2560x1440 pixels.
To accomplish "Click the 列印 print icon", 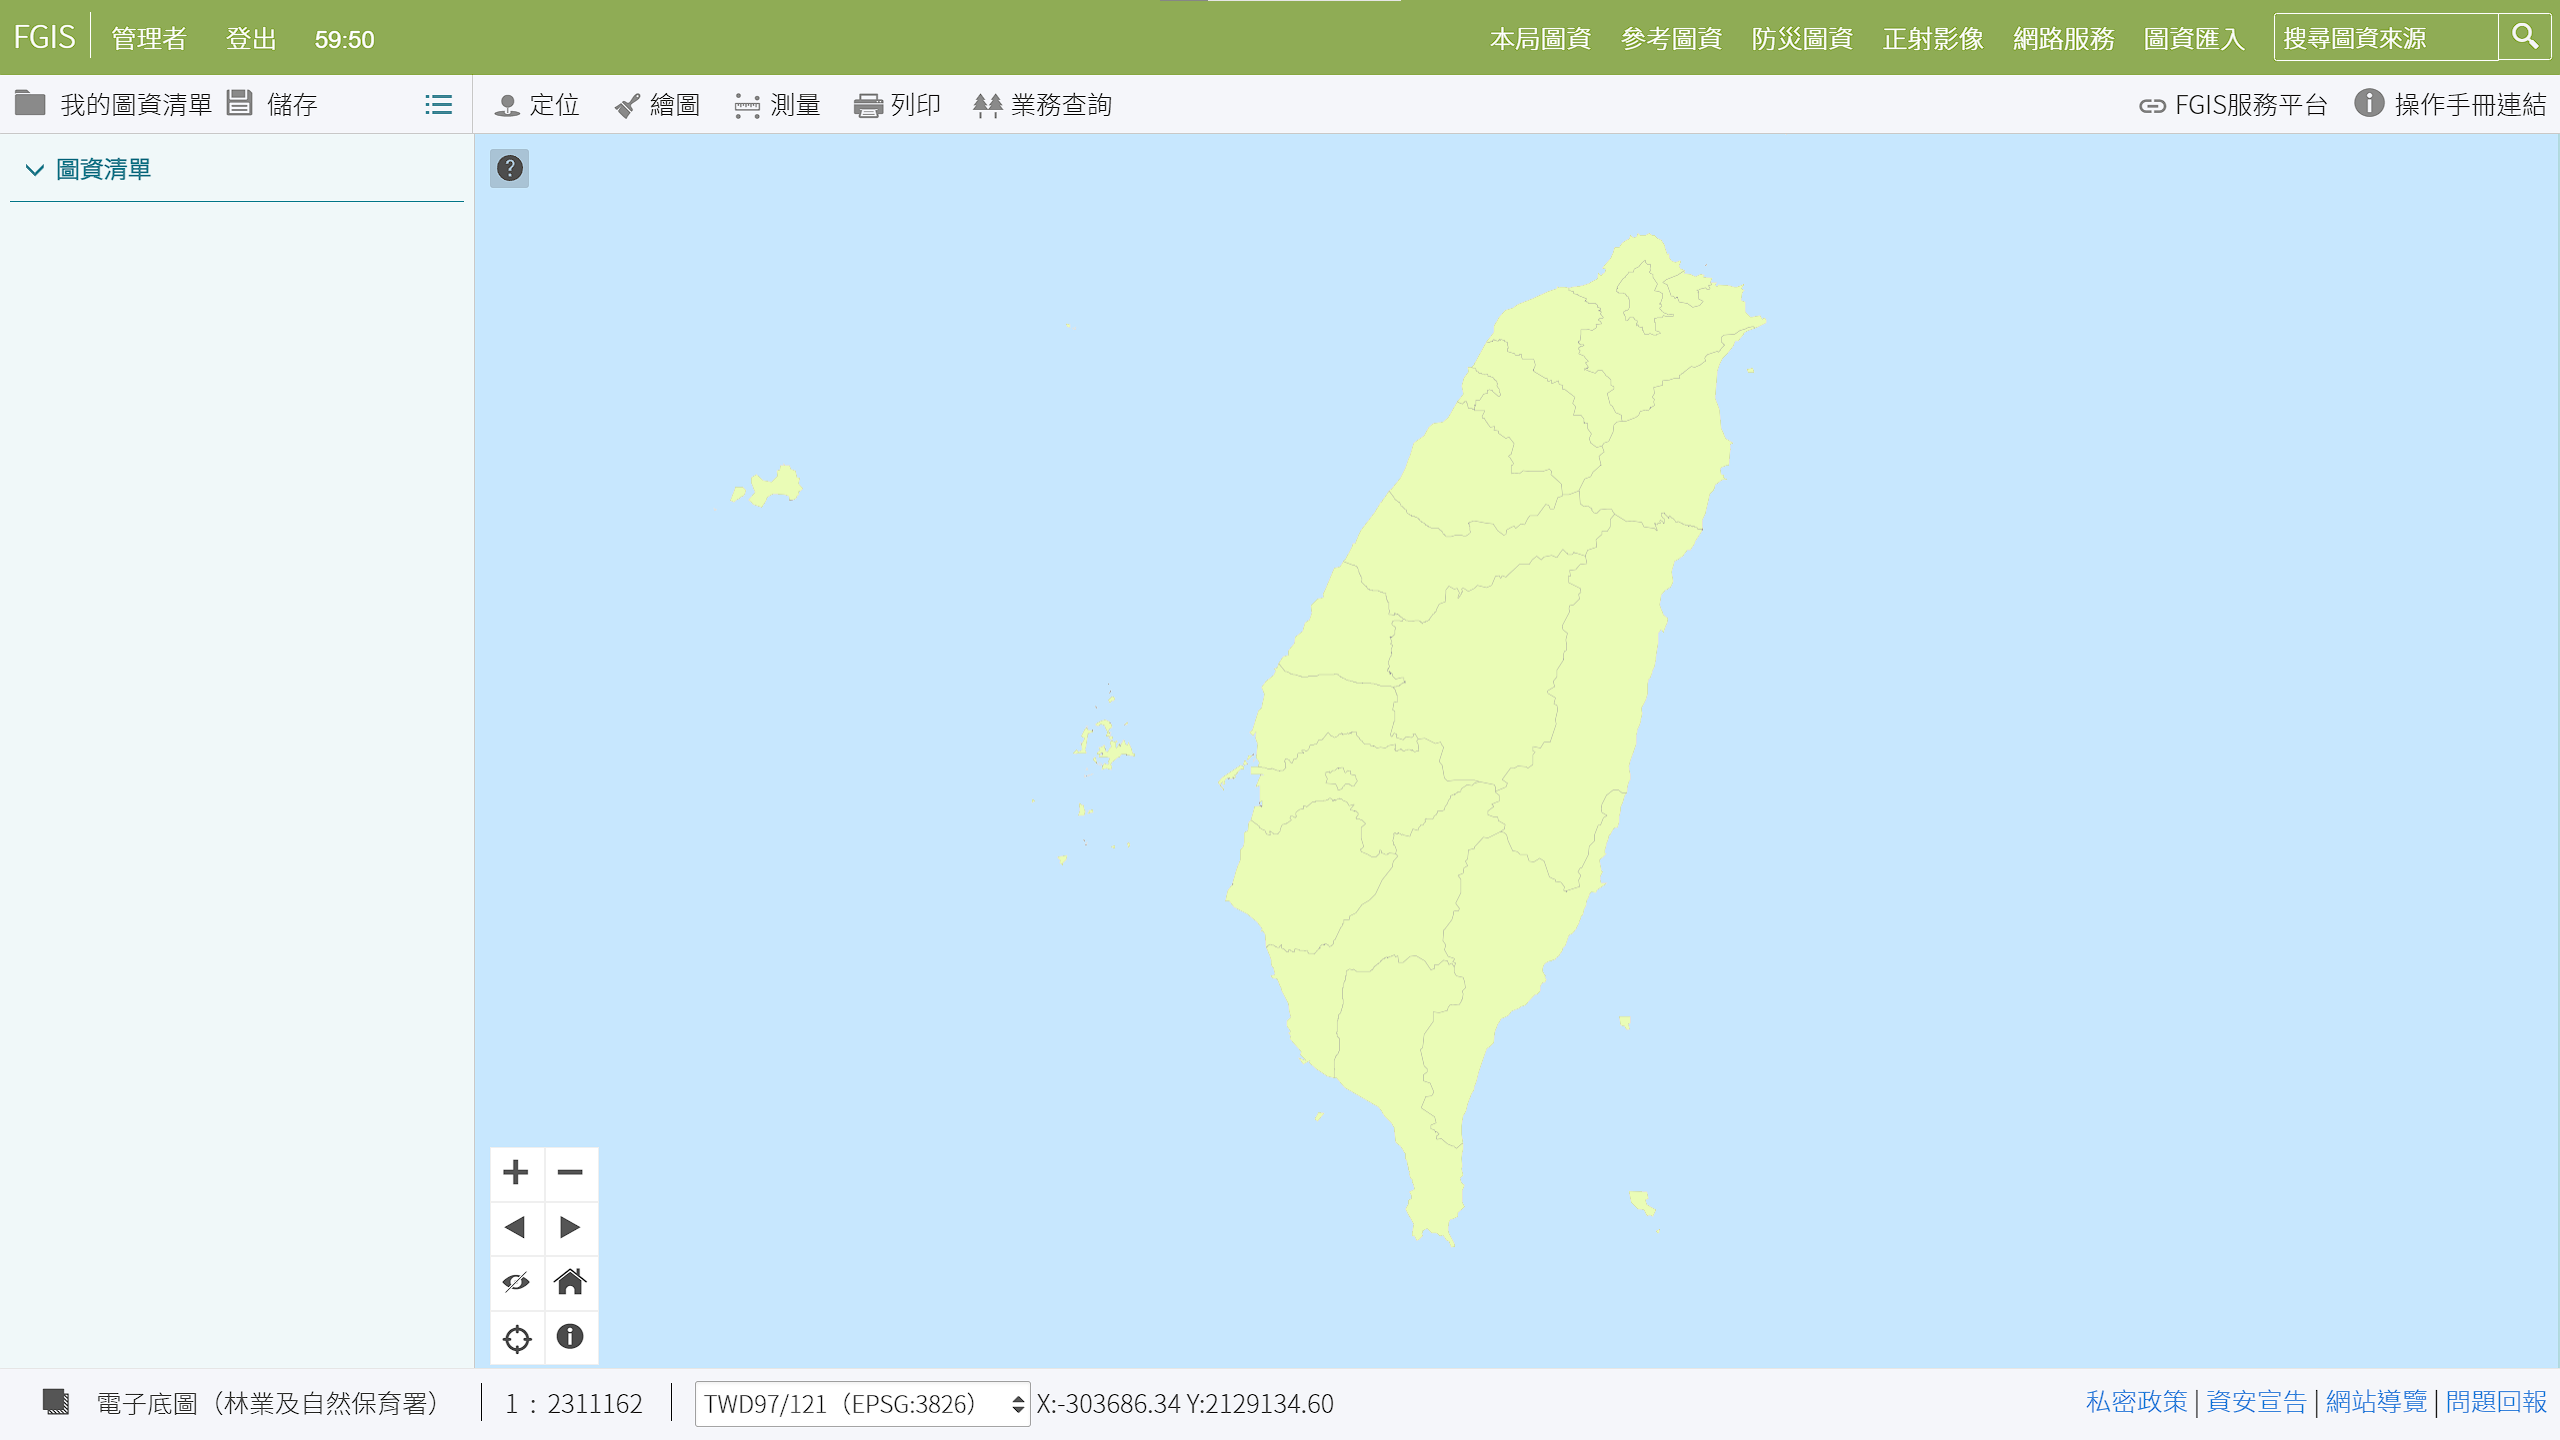I will [896, 104].
